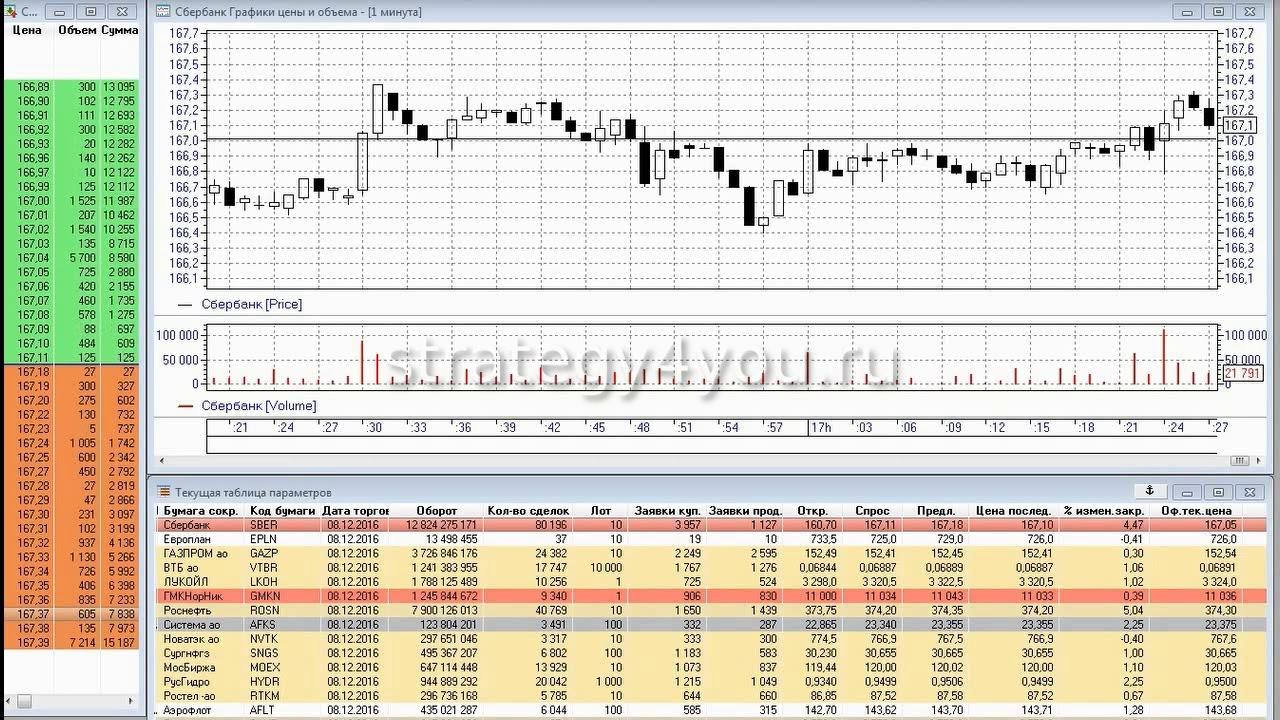Click the % измен.закр. column header
Image resolution: width=1280 pixels, height=720 pixels.
pyautogui.click(x=1103, y=510)
